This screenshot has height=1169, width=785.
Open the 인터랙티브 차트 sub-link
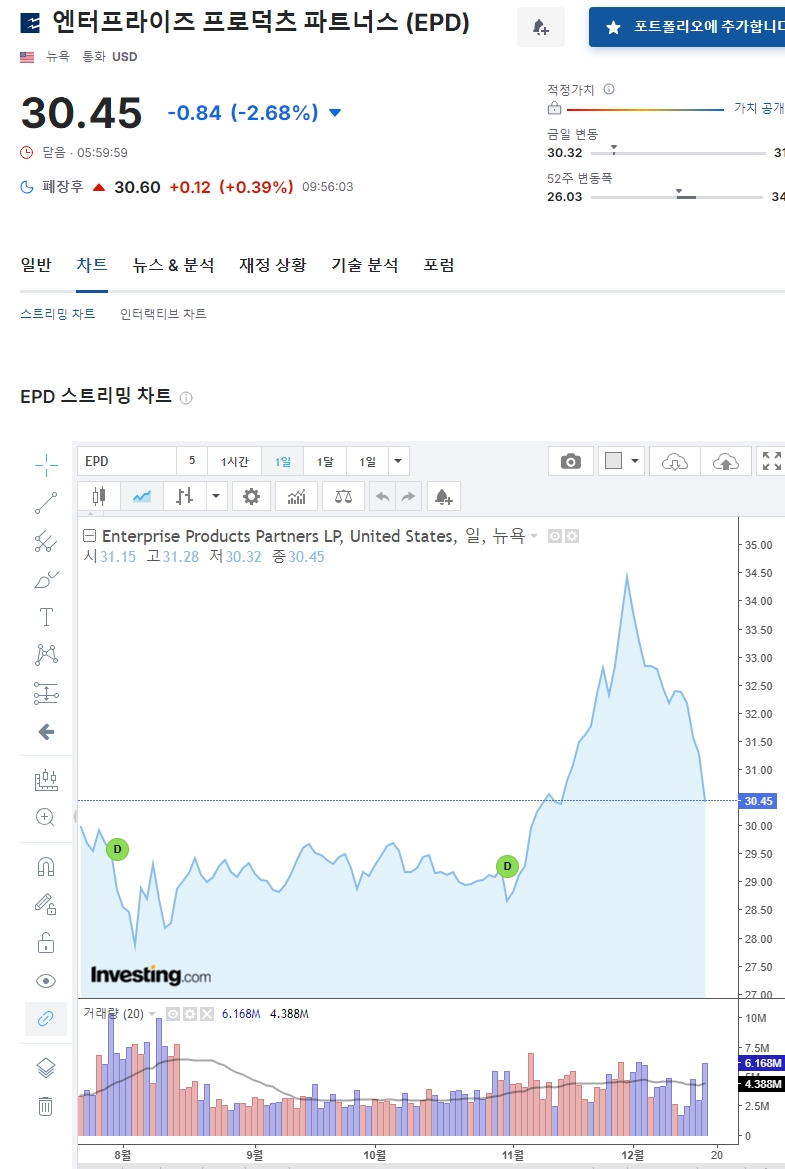(x=163, y=314)
